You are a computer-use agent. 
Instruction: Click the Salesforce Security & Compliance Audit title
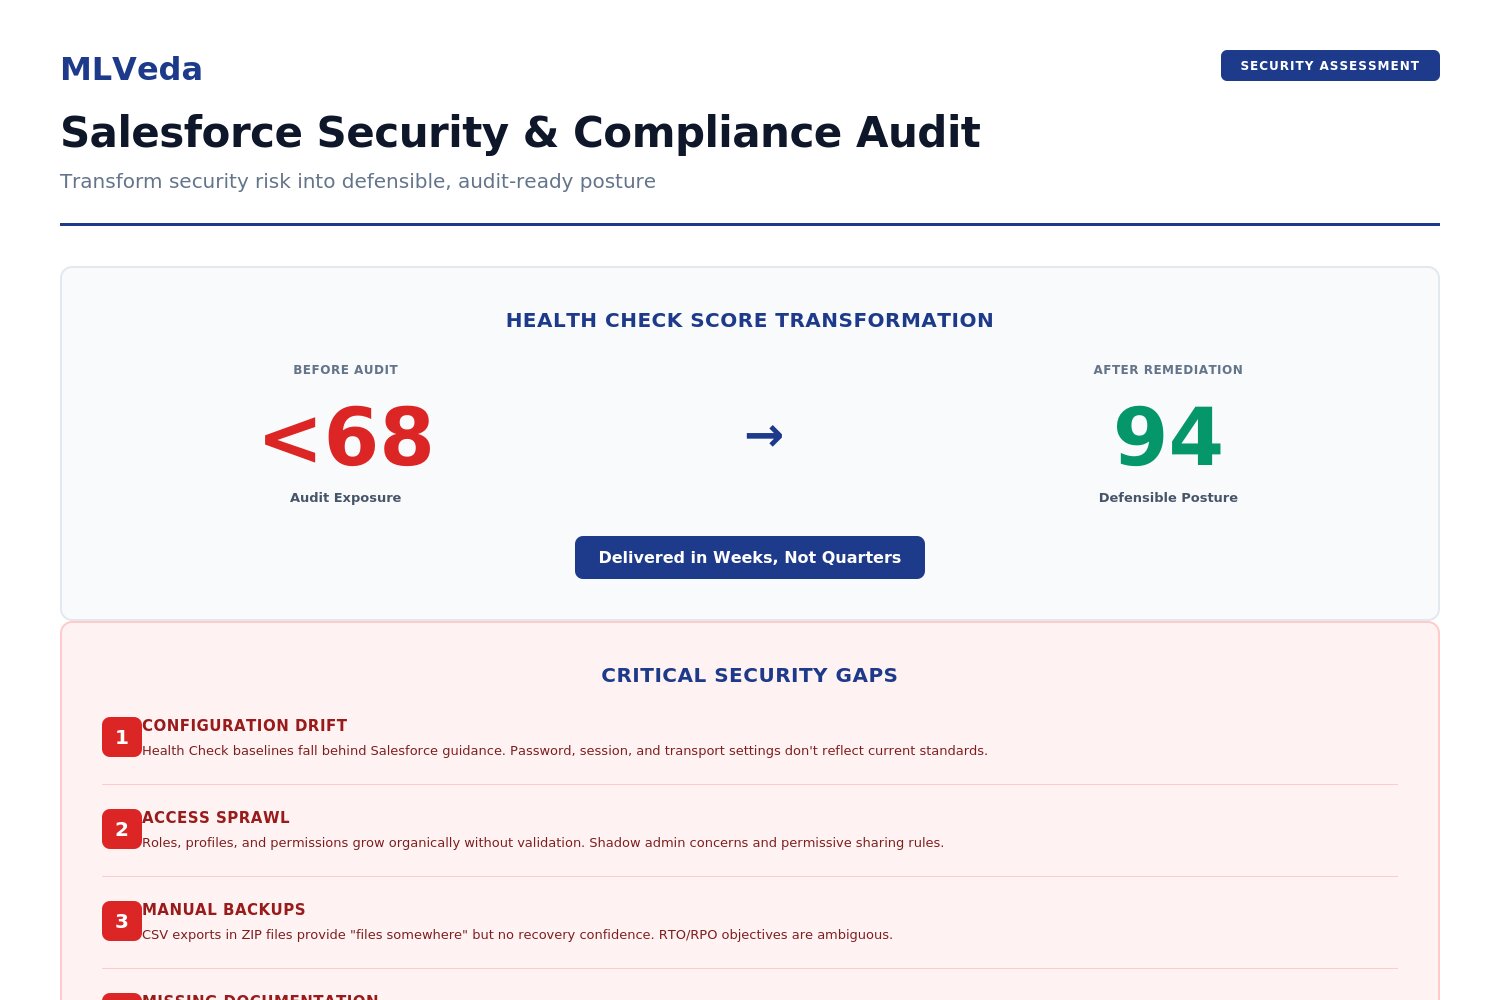[520, 133]
